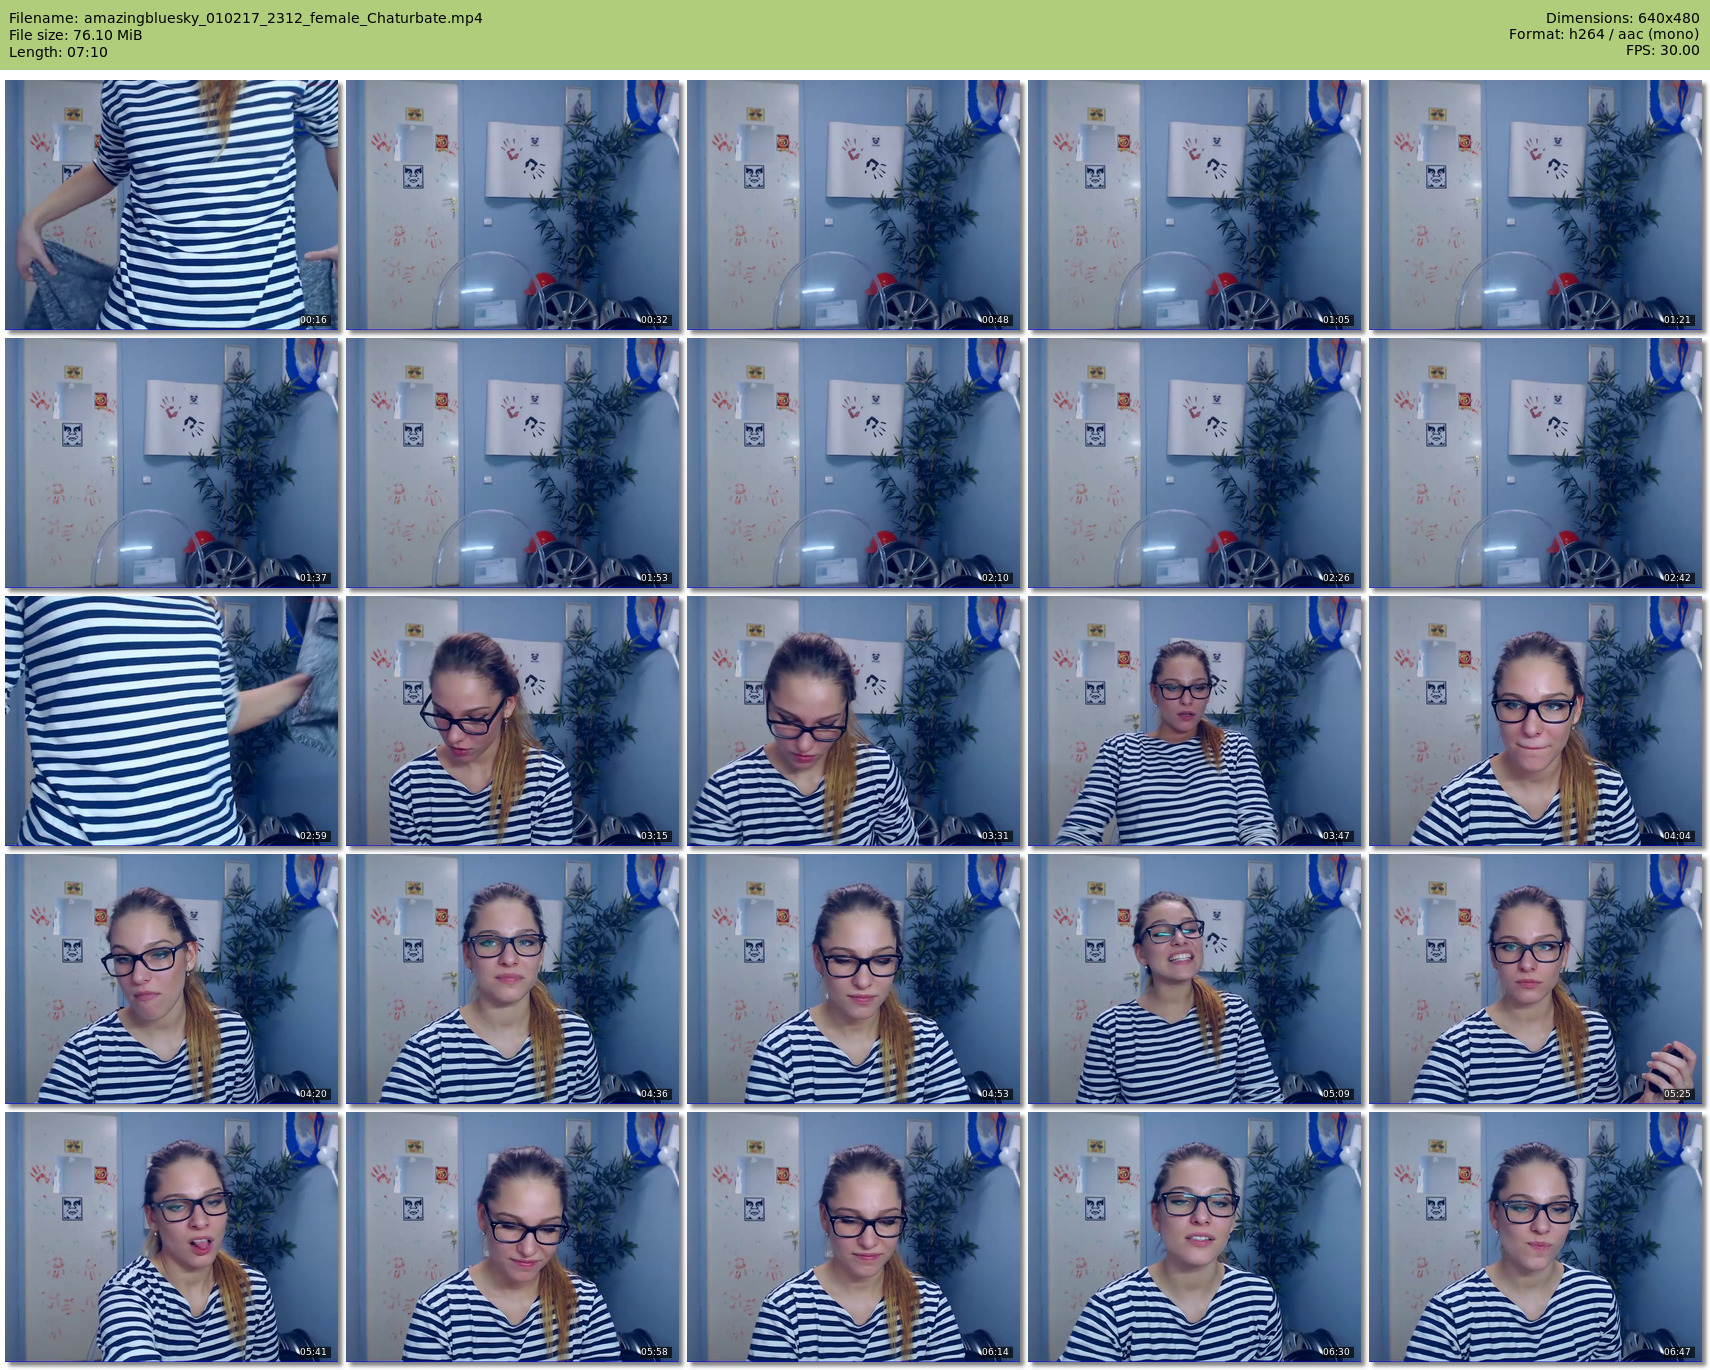Click the "Format: h264 / aac (mono)" text
This screenshot has height=1370, width=1710.
point(1604,34)
